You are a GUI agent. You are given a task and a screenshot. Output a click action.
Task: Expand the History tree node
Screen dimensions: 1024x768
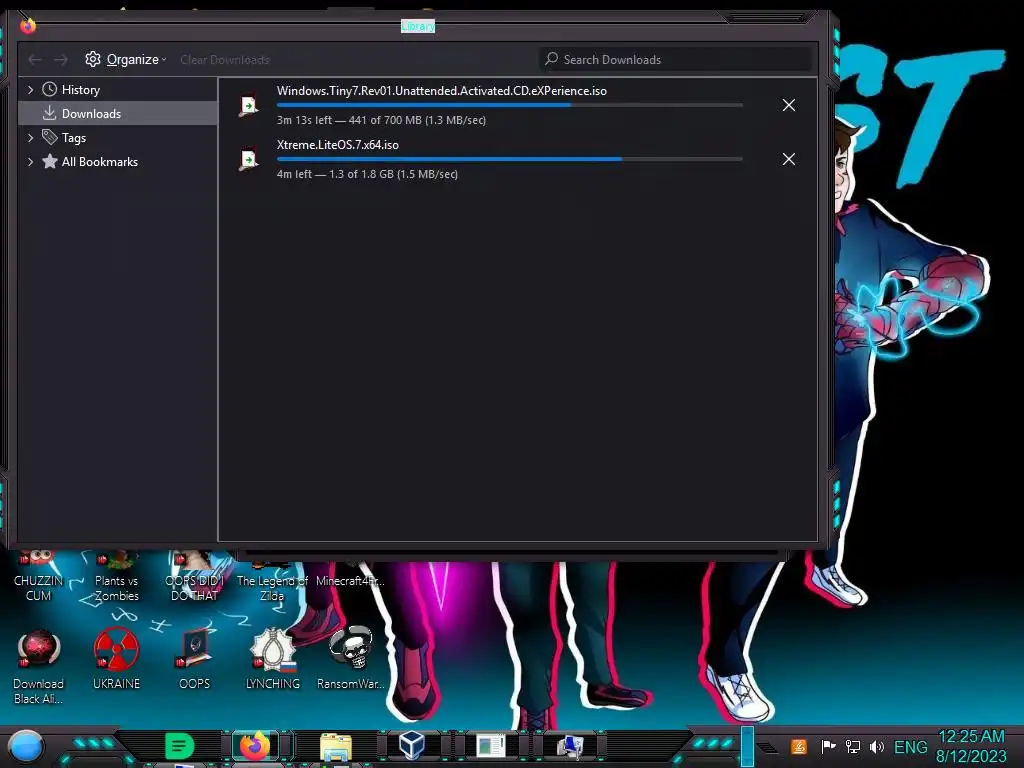tap(30, 89)
